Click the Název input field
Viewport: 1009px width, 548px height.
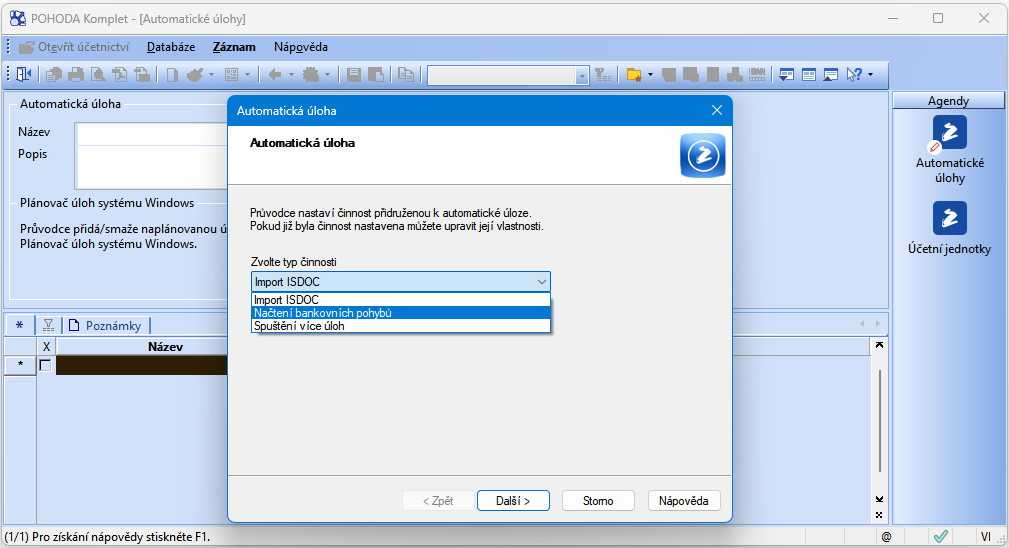[x=150, y=132]
